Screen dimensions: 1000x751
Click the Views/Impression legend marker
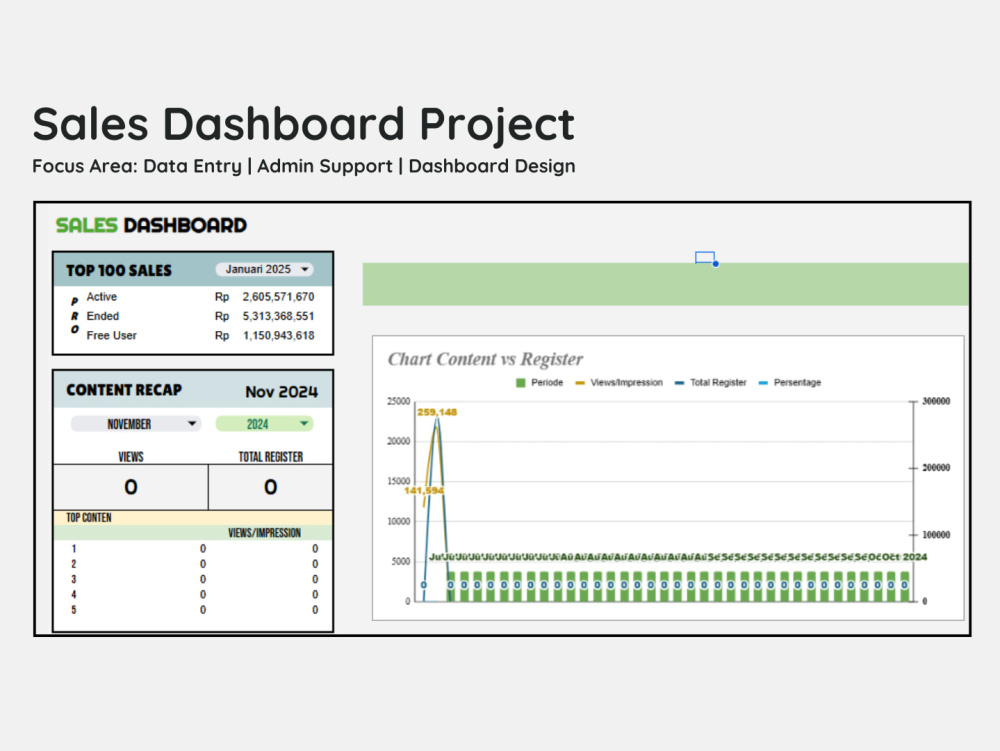click(x=580, y=383)
